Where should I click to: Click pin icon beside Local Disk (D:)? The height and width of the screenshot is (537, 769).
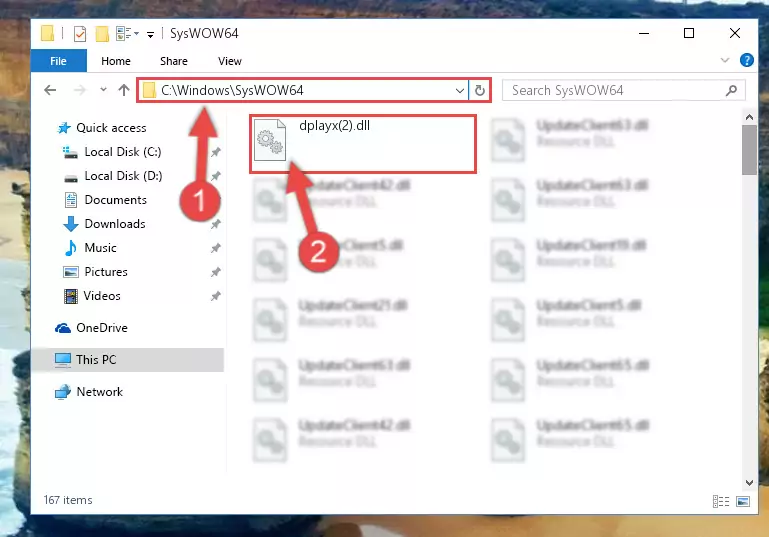point(215,176)
